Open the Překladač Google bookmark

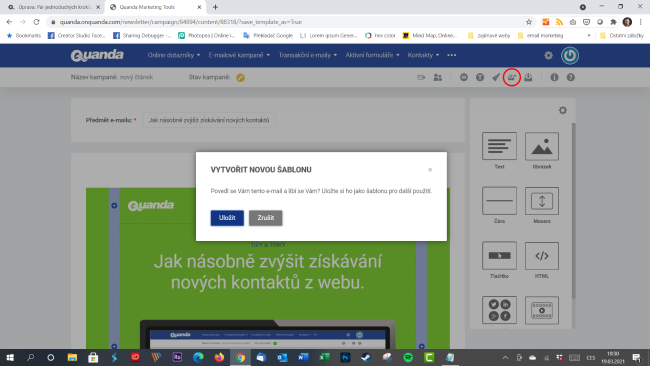click(268, 36)
